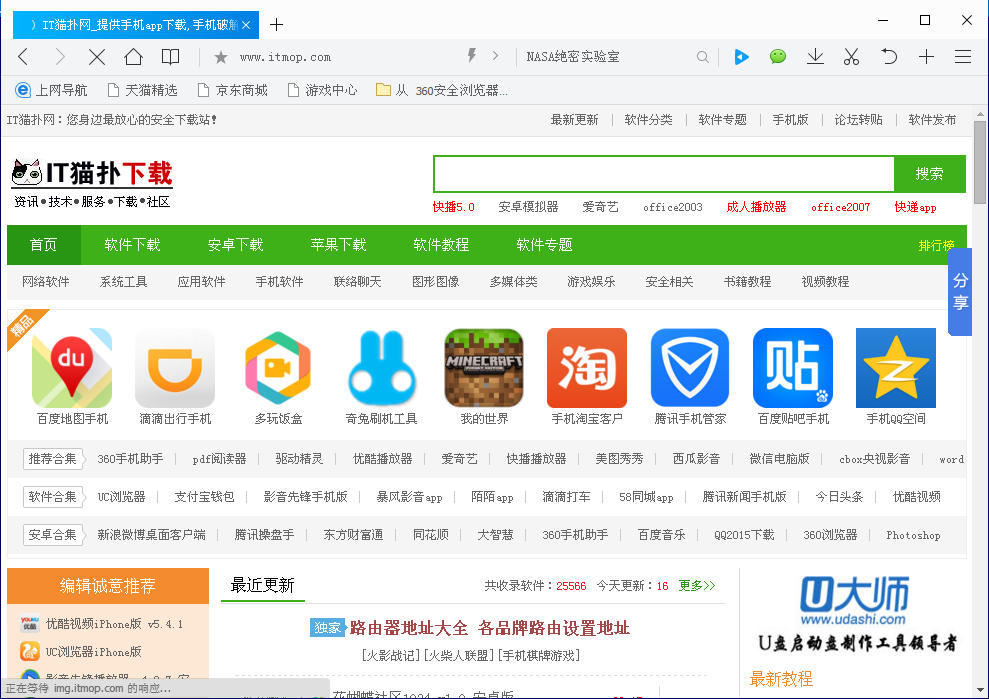989x699 pixels.
Task: Open the 我的世界 Minecraft app icon
Action: [484, 365]
